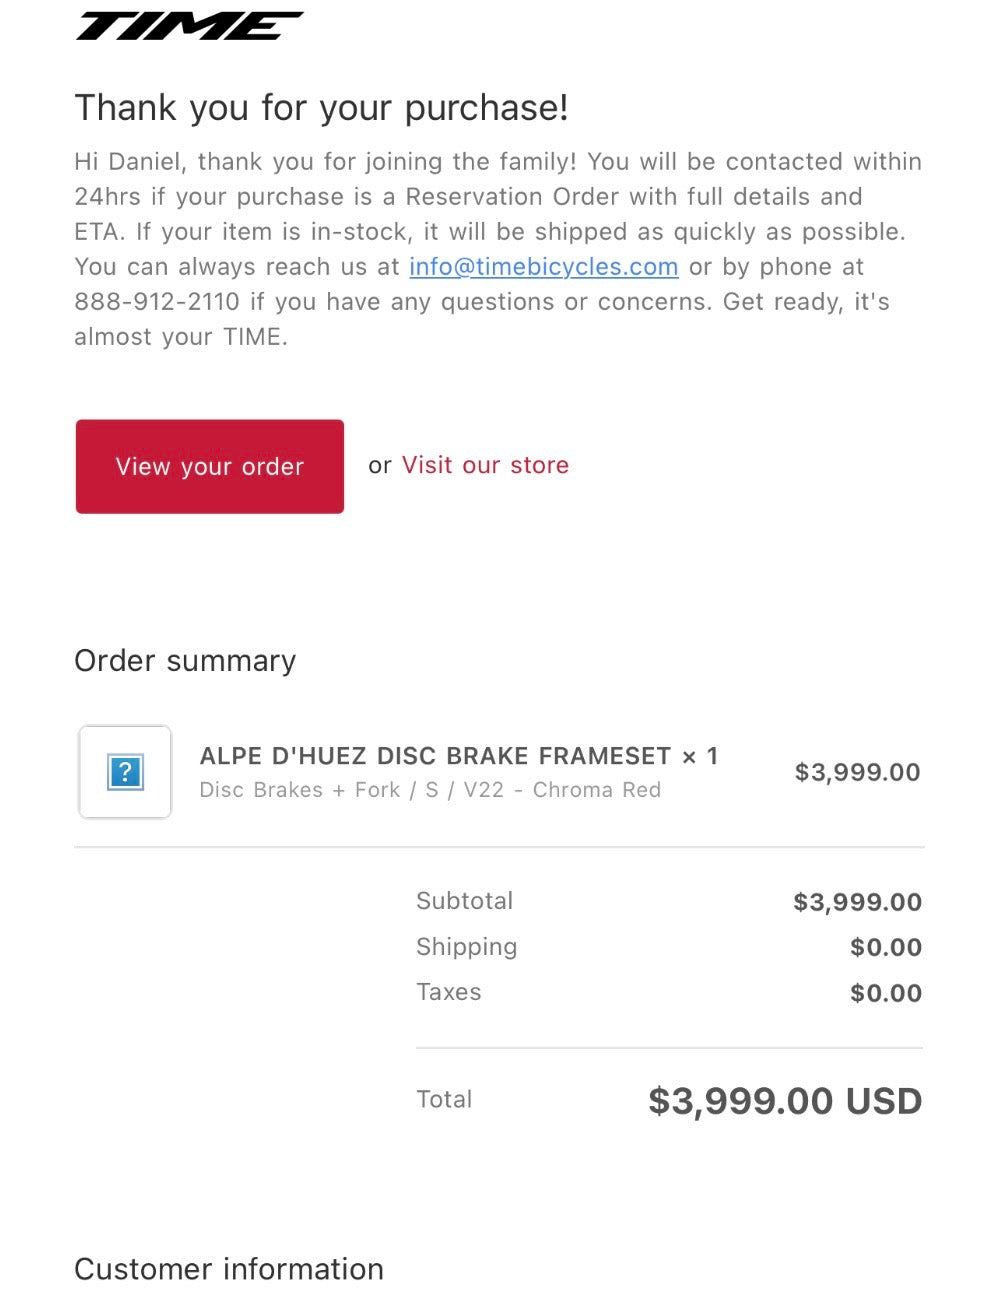Click the taxes amount $0.00

(x=885, y=993)
